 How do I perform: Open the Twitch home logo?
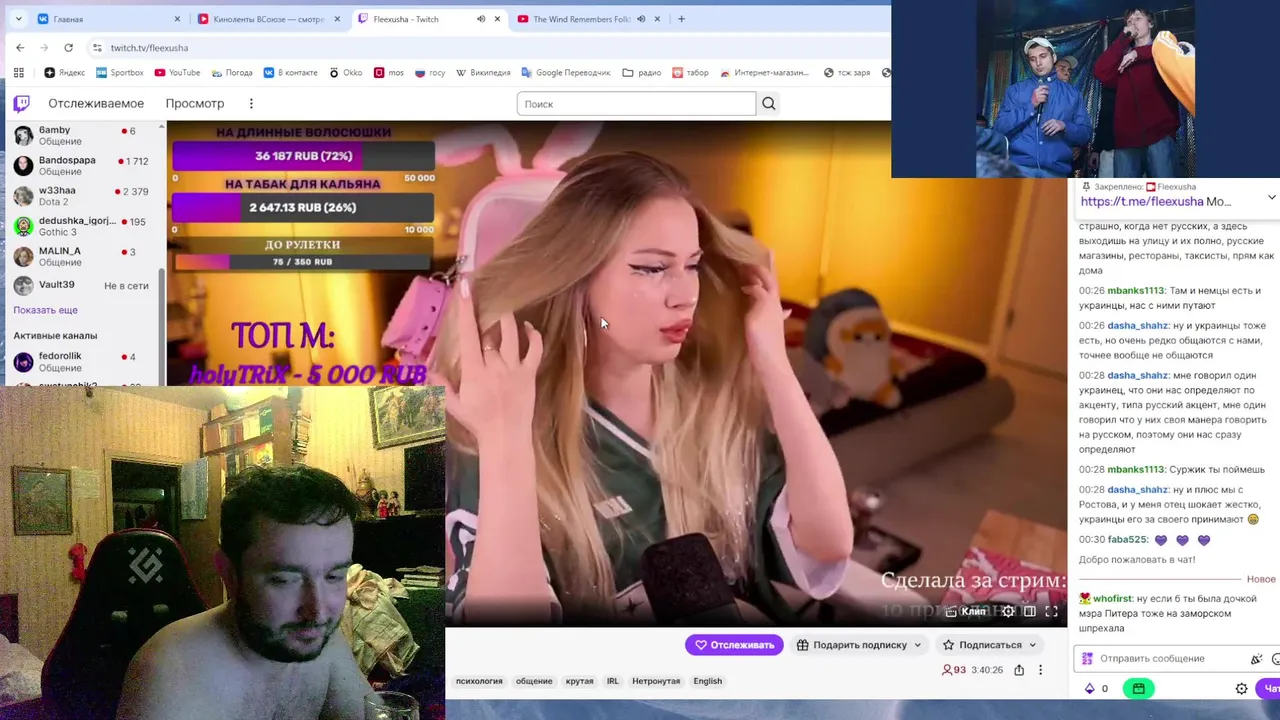coord(21,103)
